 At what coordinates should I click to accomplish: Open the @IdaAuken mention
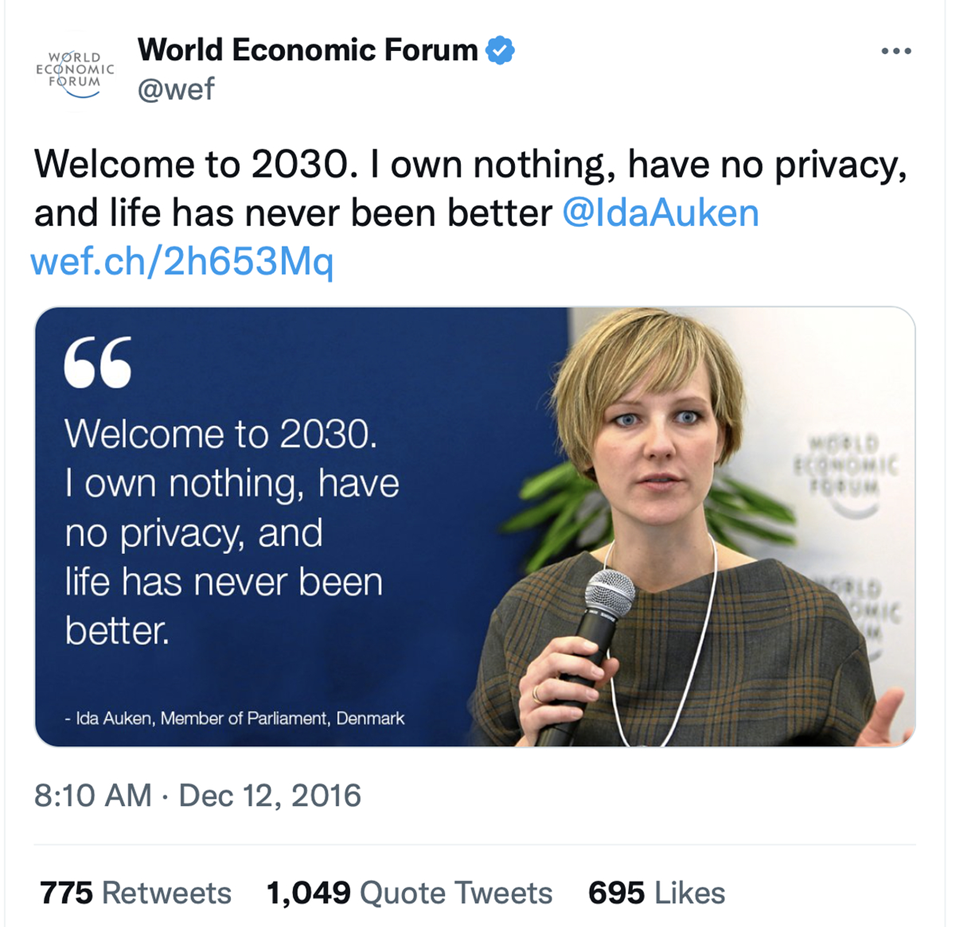pyautogui.click(x=660, y=213)
